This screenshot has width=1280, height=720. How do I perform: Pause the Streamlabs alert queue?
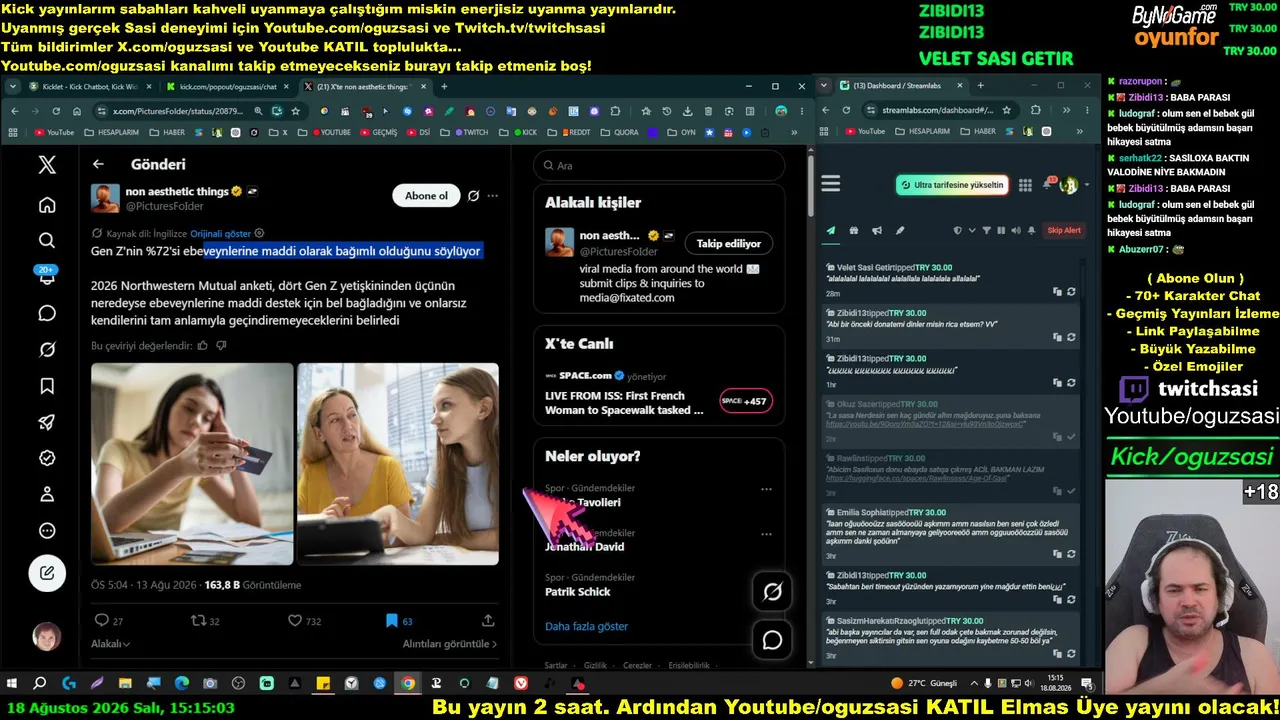pyautogui.click(x=1002, y=231)
